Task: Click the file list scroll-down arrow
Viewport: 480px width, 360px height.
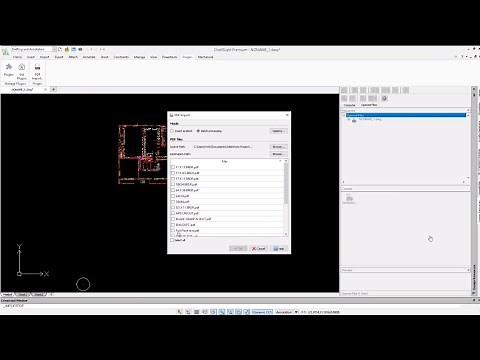Action: (x=286, y=234)
